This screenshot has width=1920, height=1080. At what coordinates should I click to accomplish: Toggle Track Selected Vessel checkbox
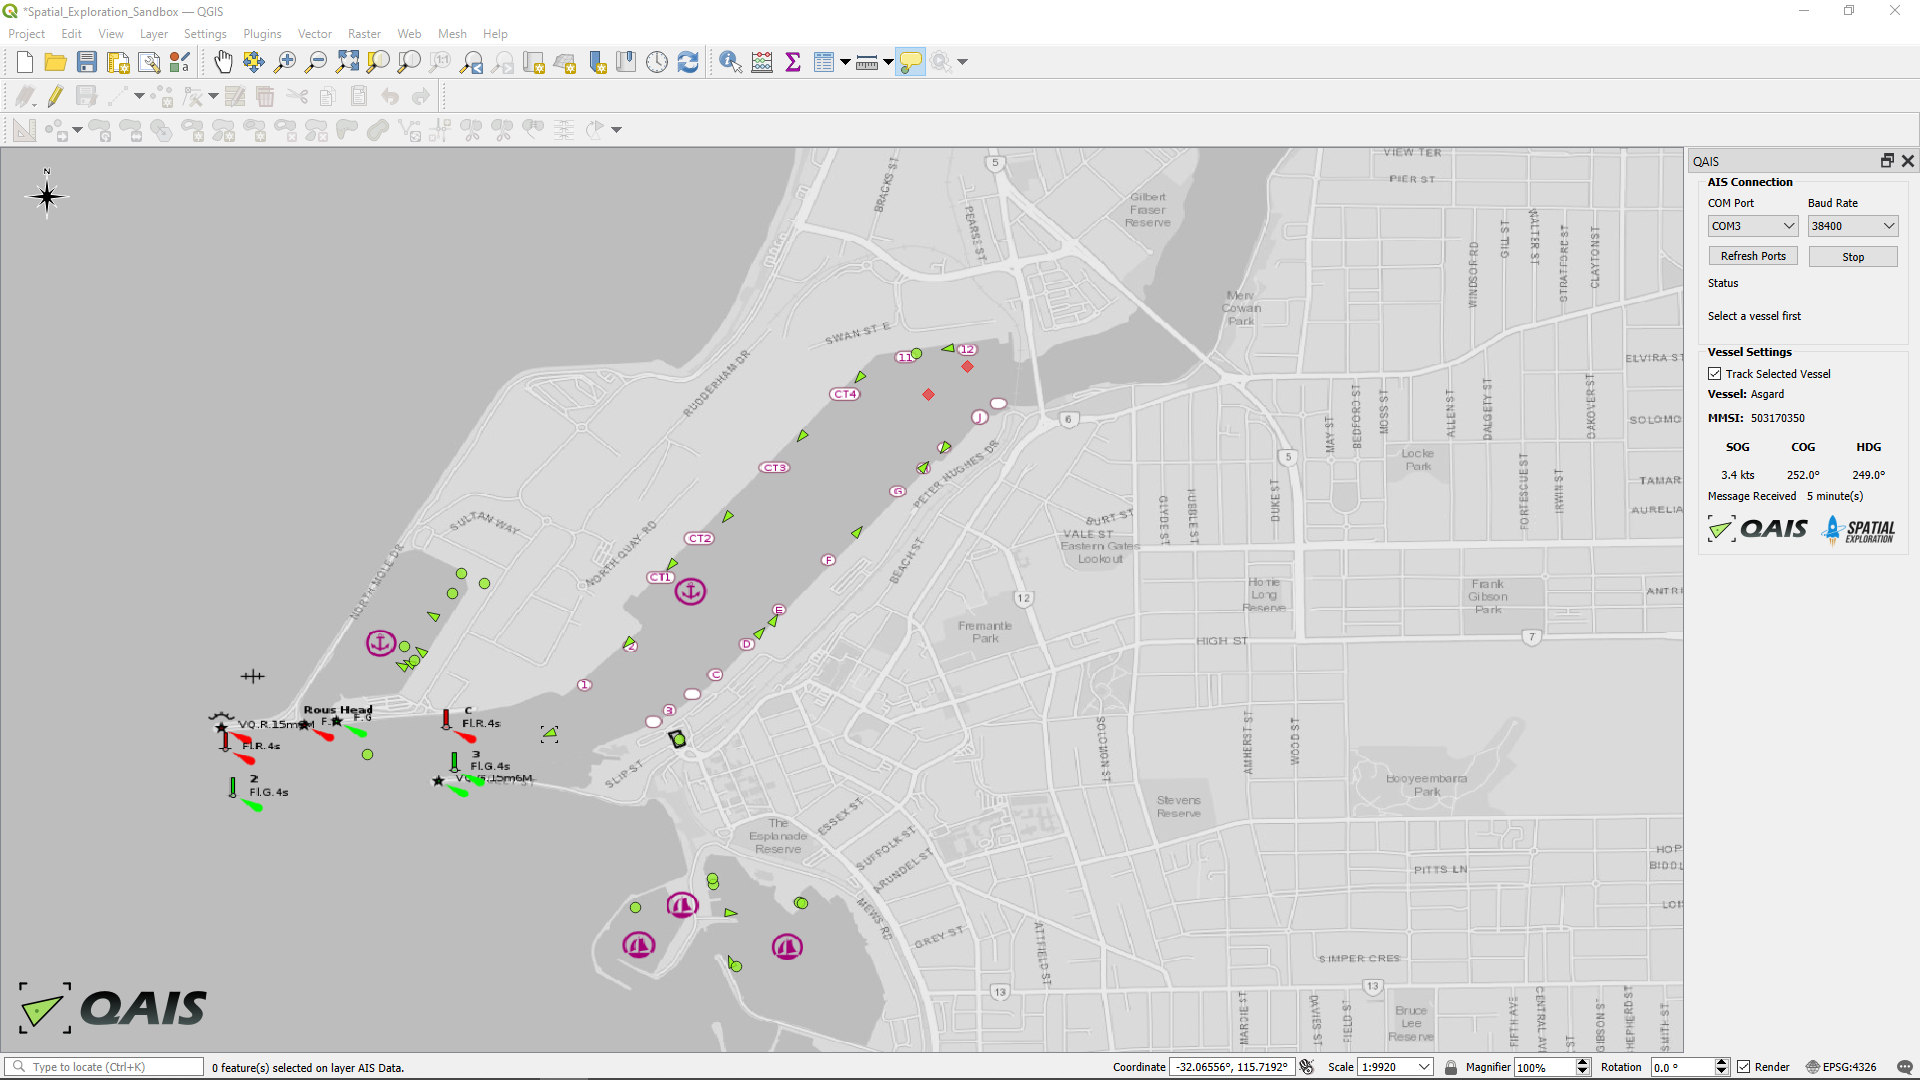tap(1715, 374)
